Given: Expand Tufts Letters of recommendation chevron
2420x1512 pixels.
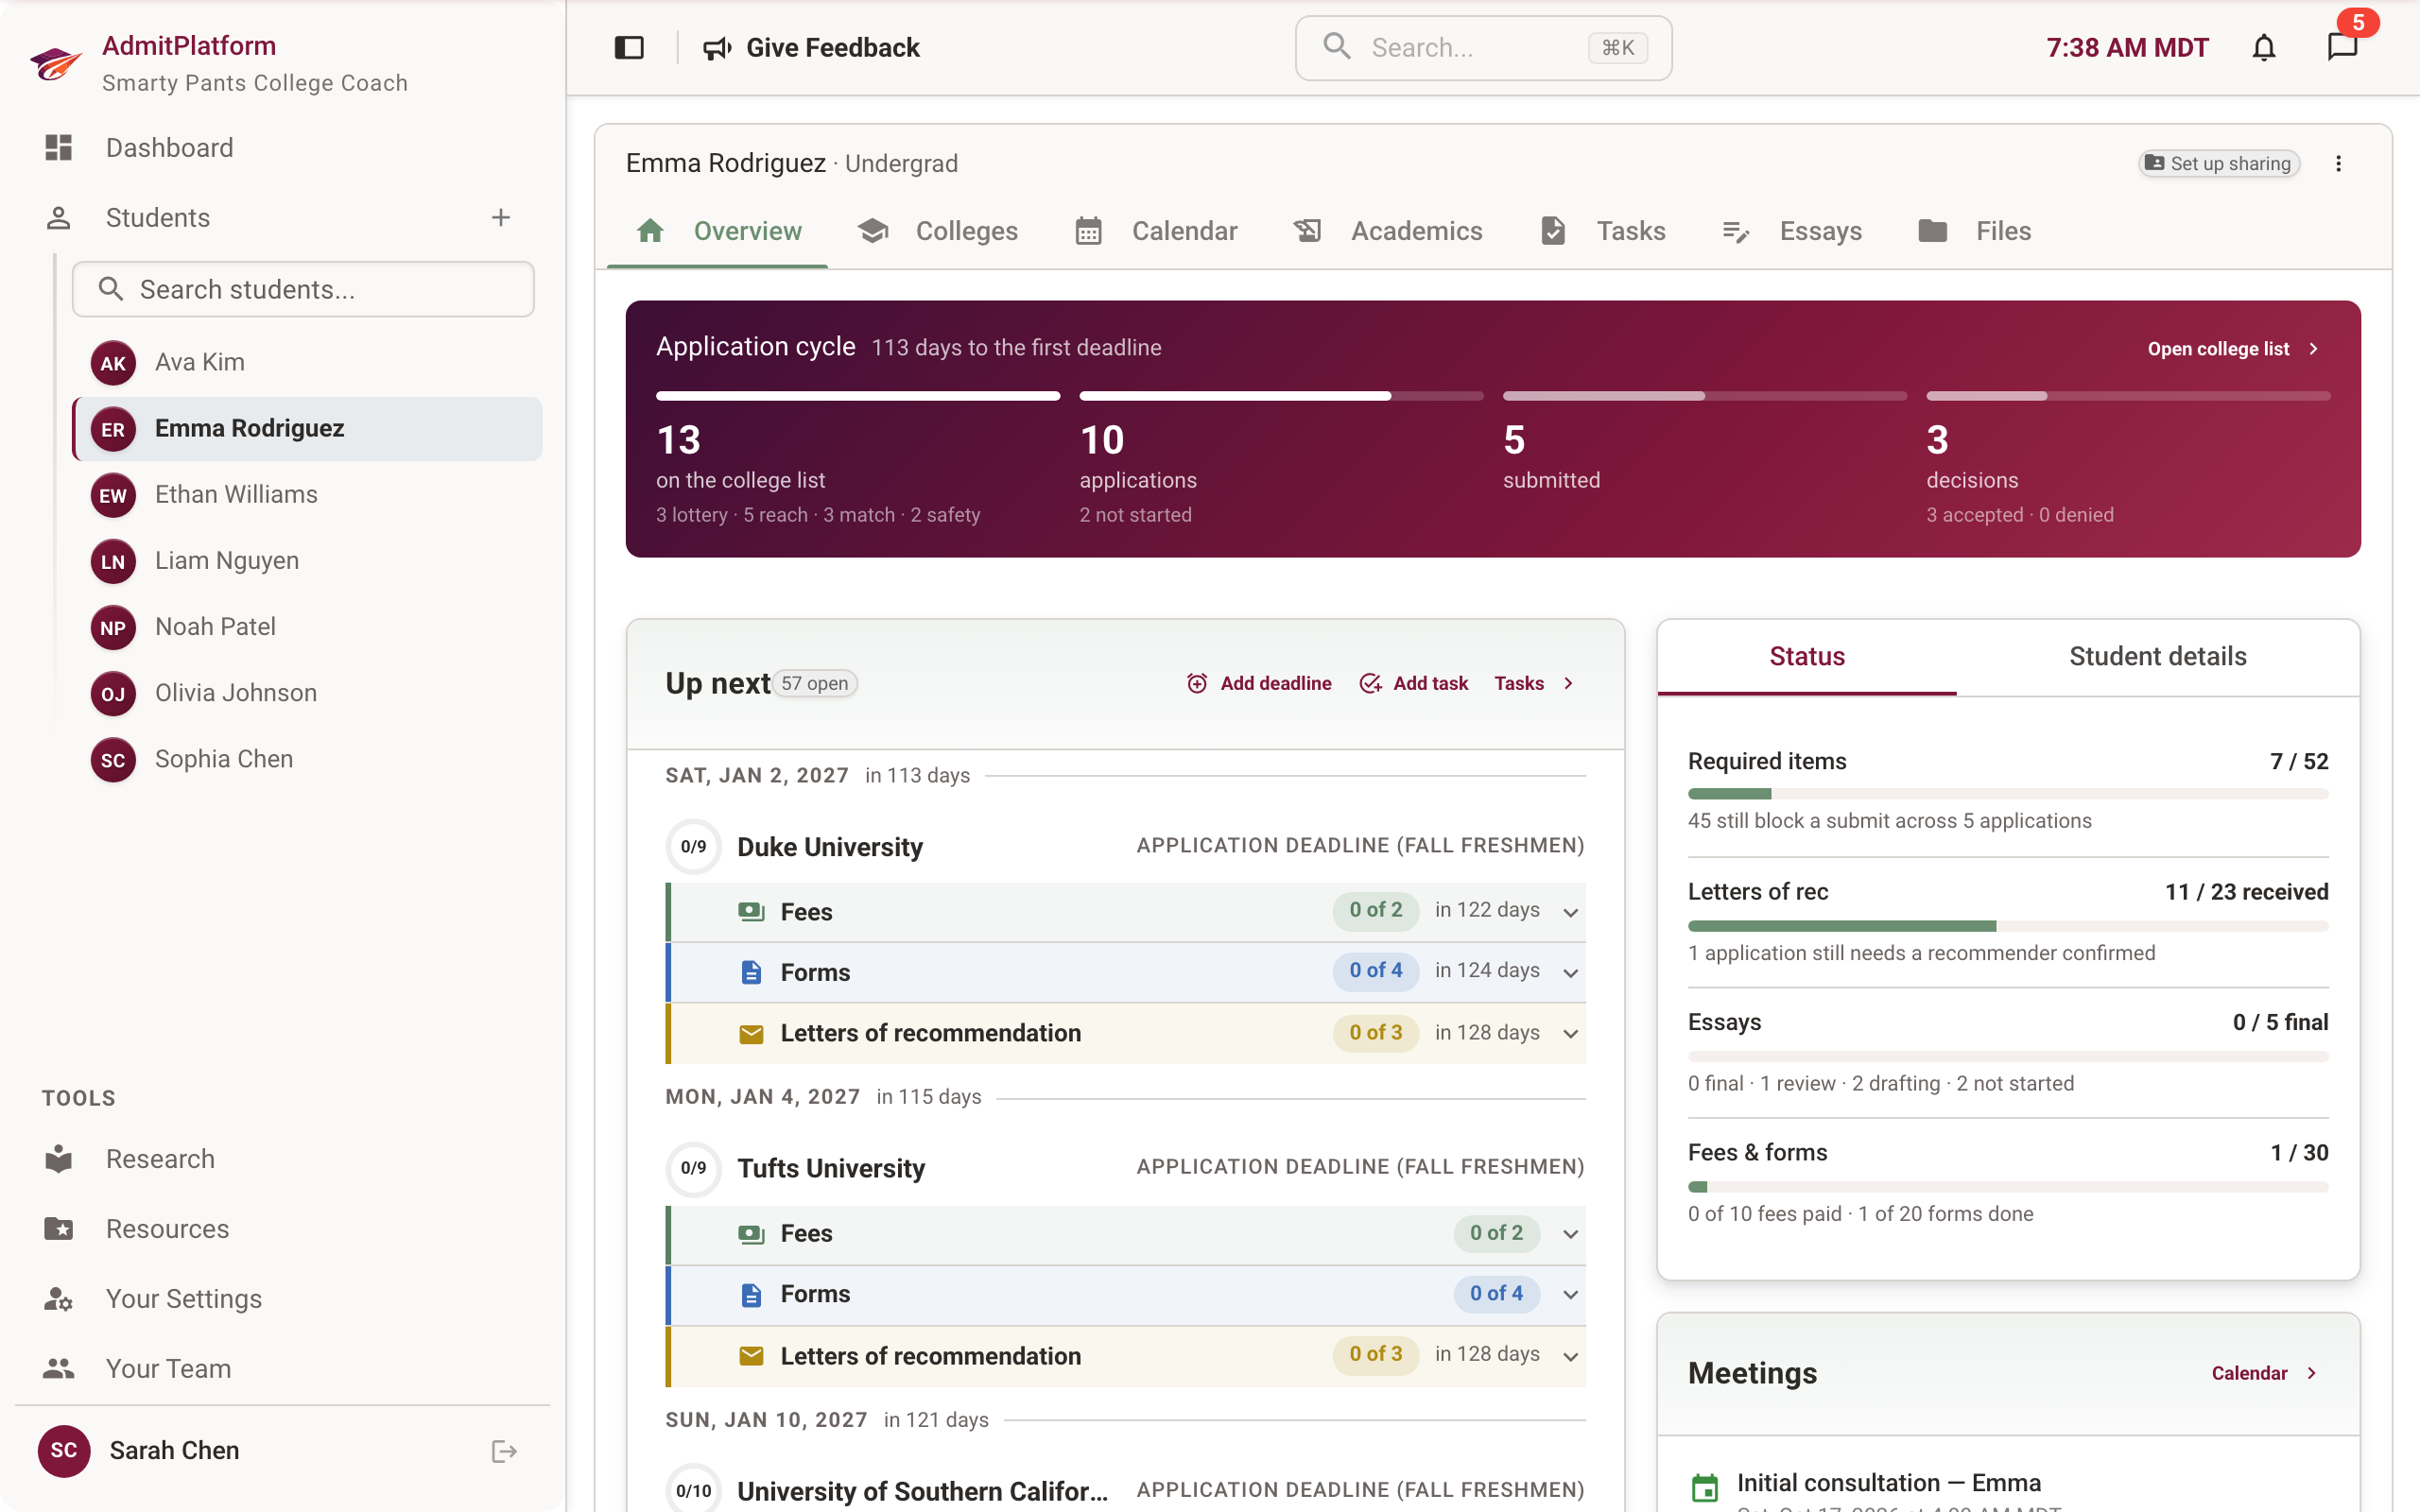Looking at the screenshot, I should pyautogui.click(x=1570, y=1356).
